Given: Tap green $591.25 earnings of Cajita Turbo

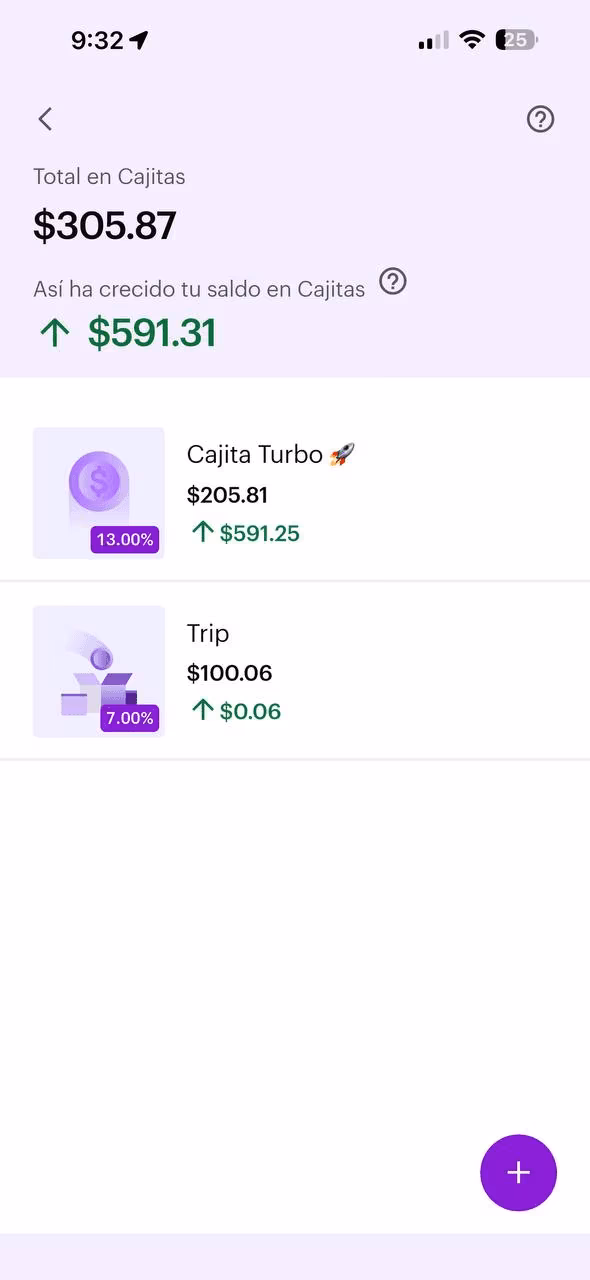Looking at the screenshot, I should [x=246, y=533].
